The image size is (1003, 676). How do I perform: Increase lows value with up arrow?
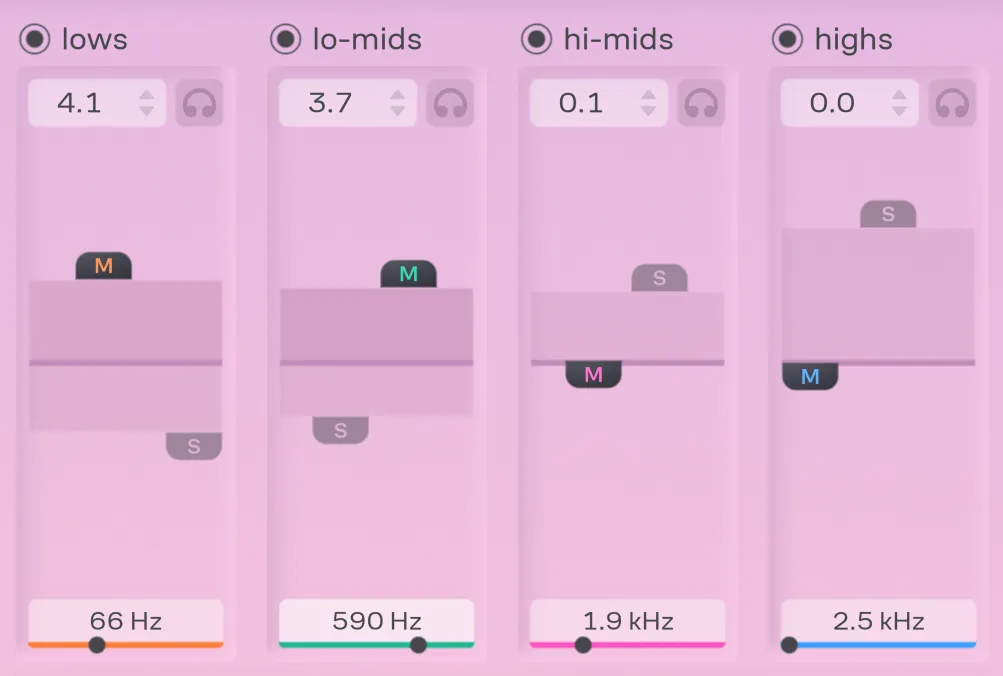146,95
